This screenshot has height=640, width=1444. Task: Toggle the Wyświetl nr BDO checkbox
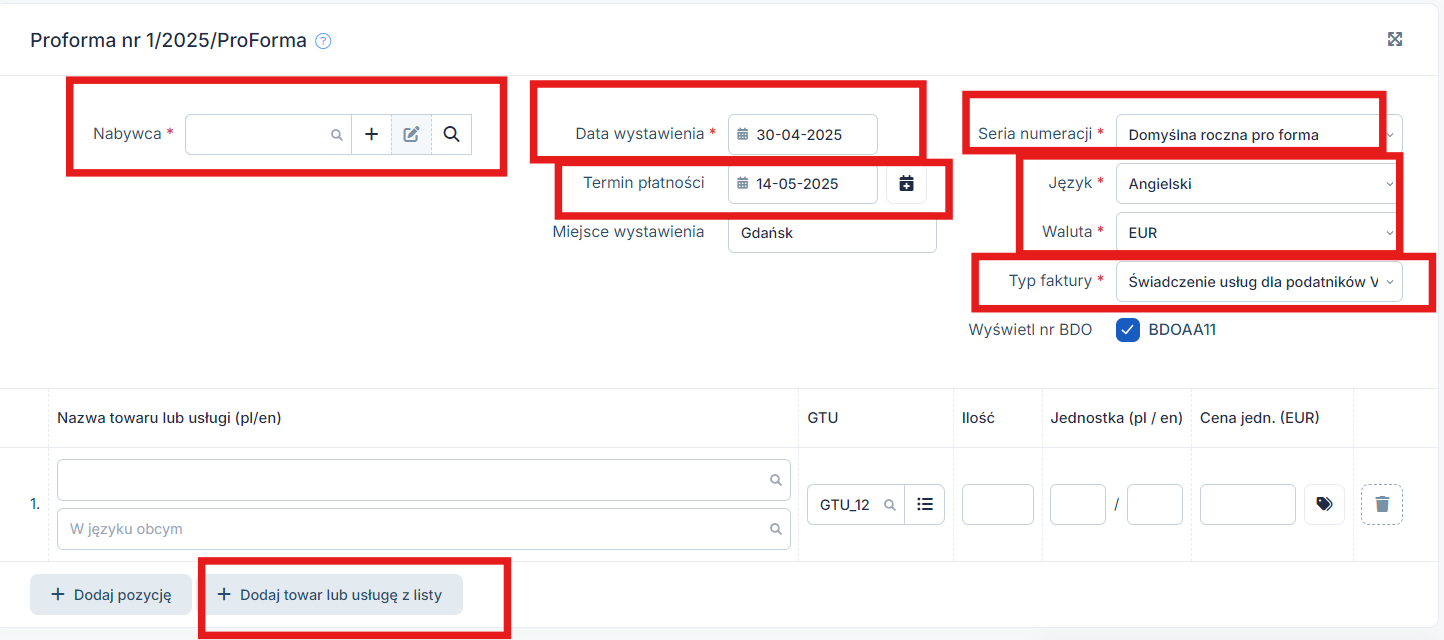pyautogui.click(x=1128, y=330)
